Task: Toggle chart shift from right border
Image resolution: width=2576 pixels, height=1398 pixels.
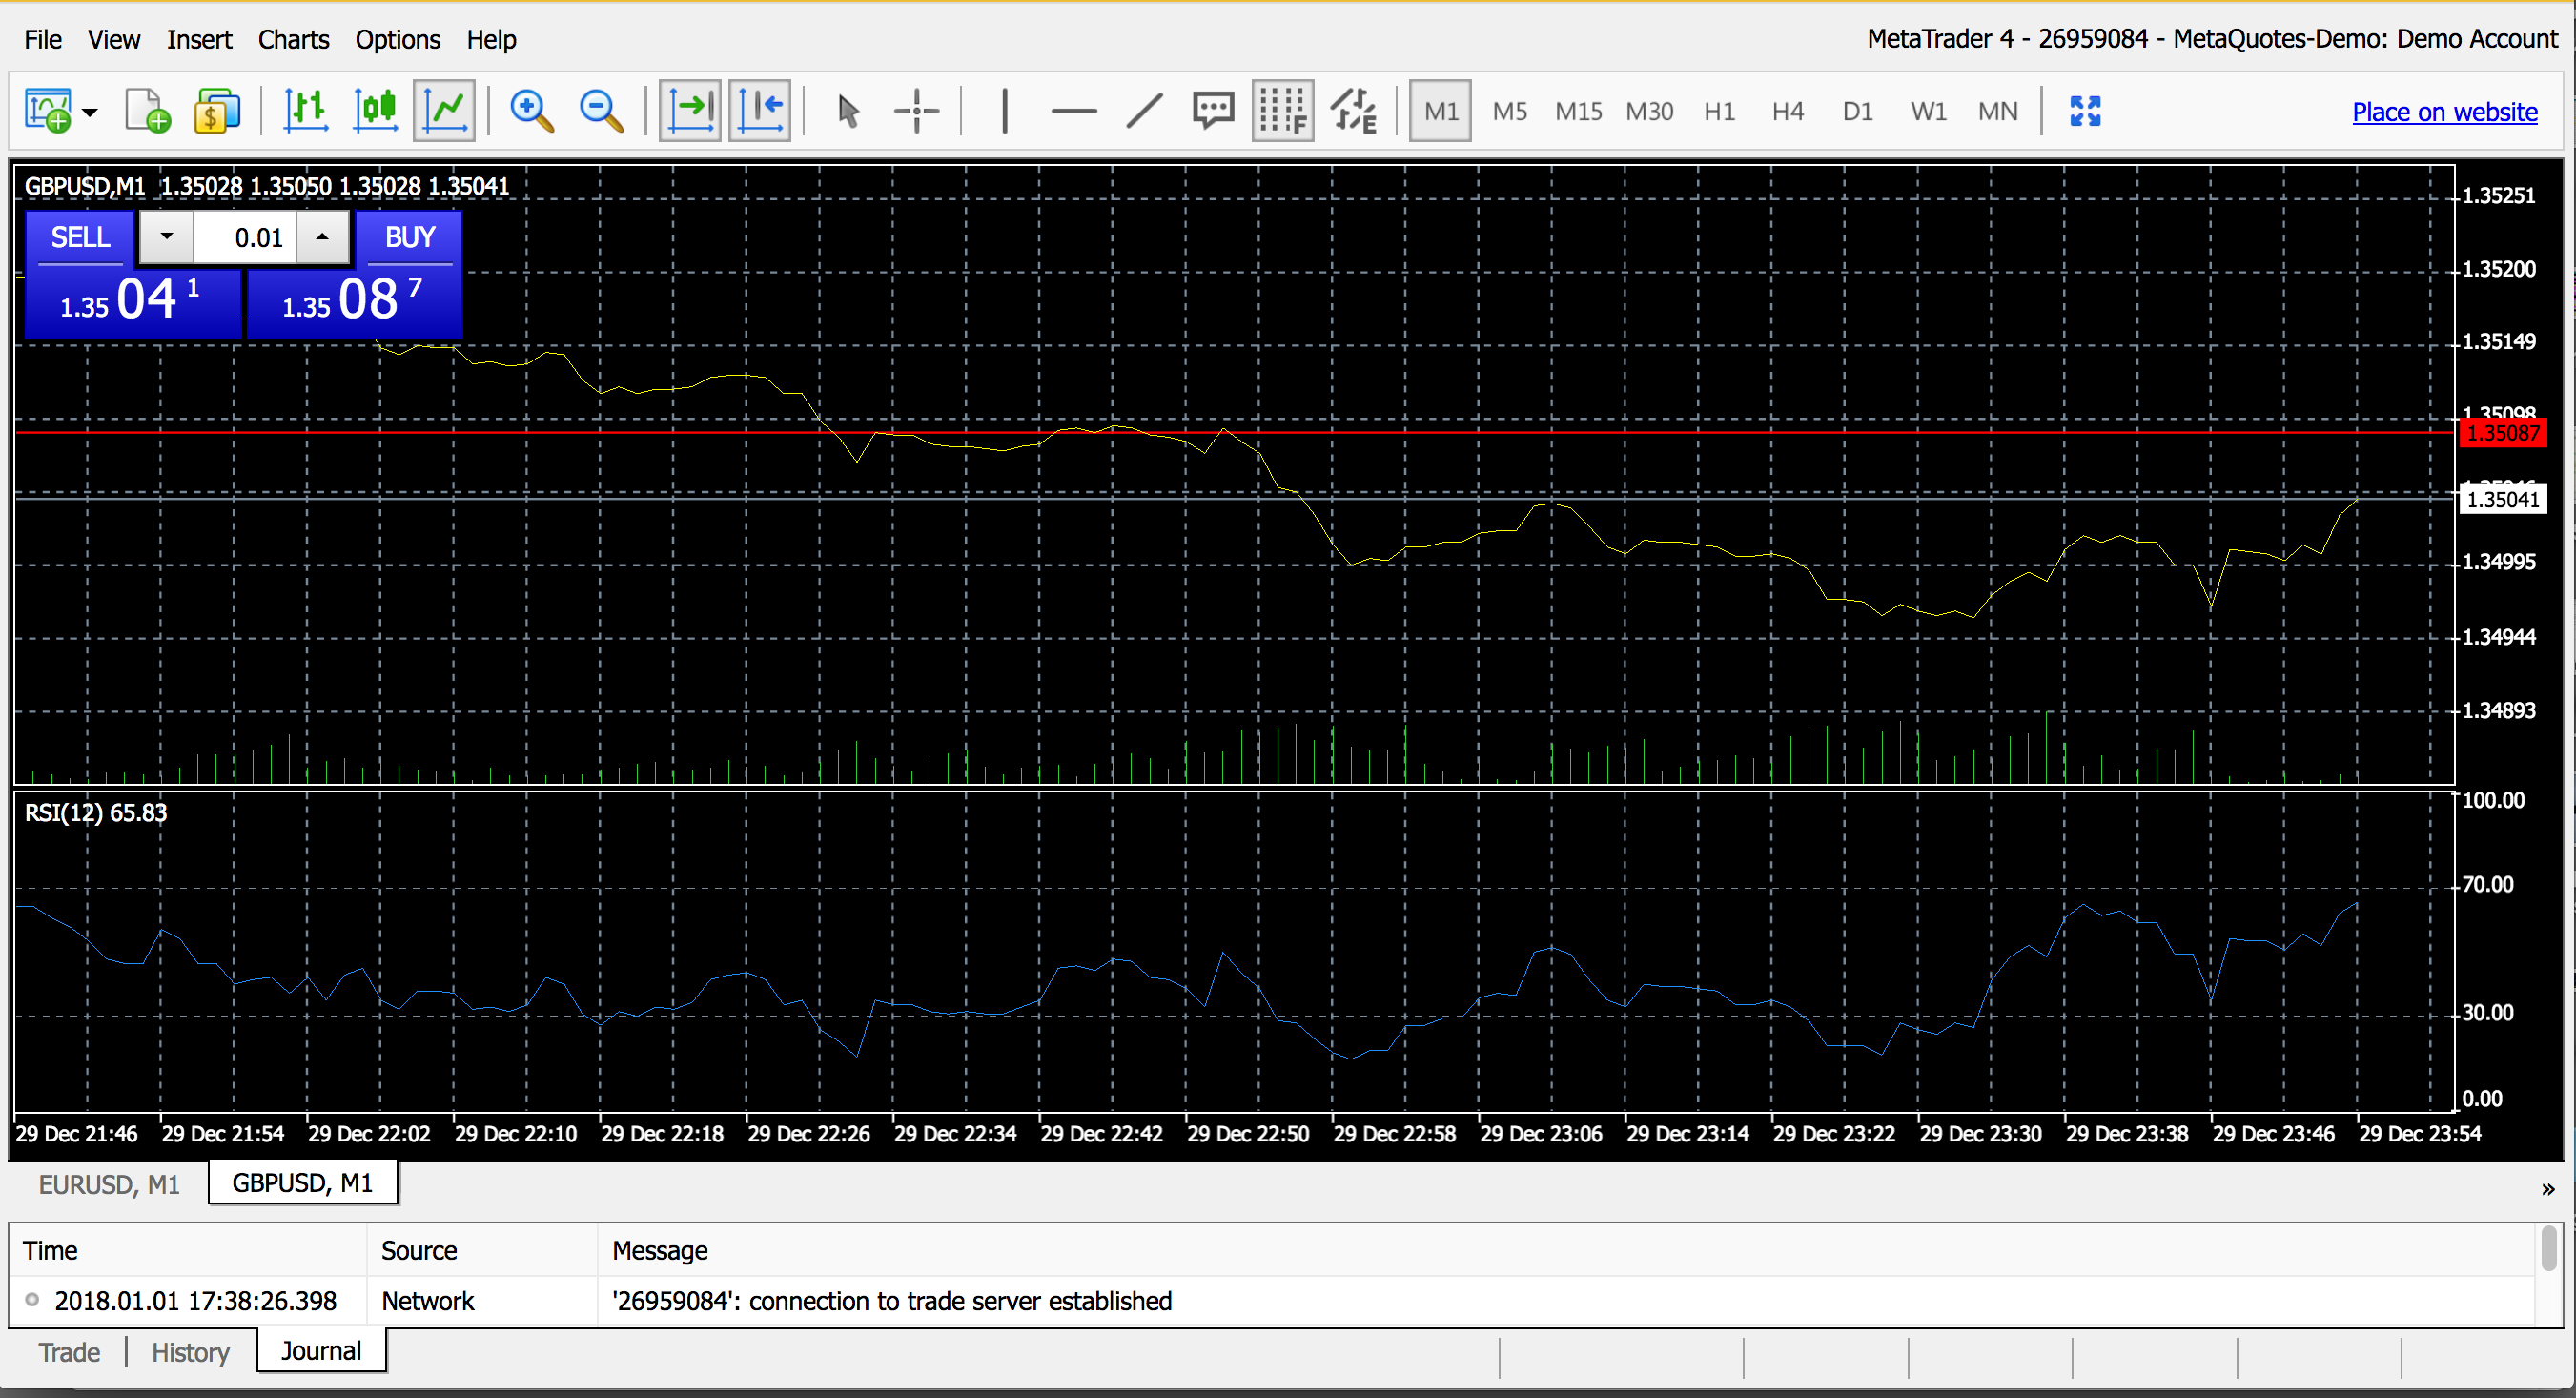Action: coord(760,110)
